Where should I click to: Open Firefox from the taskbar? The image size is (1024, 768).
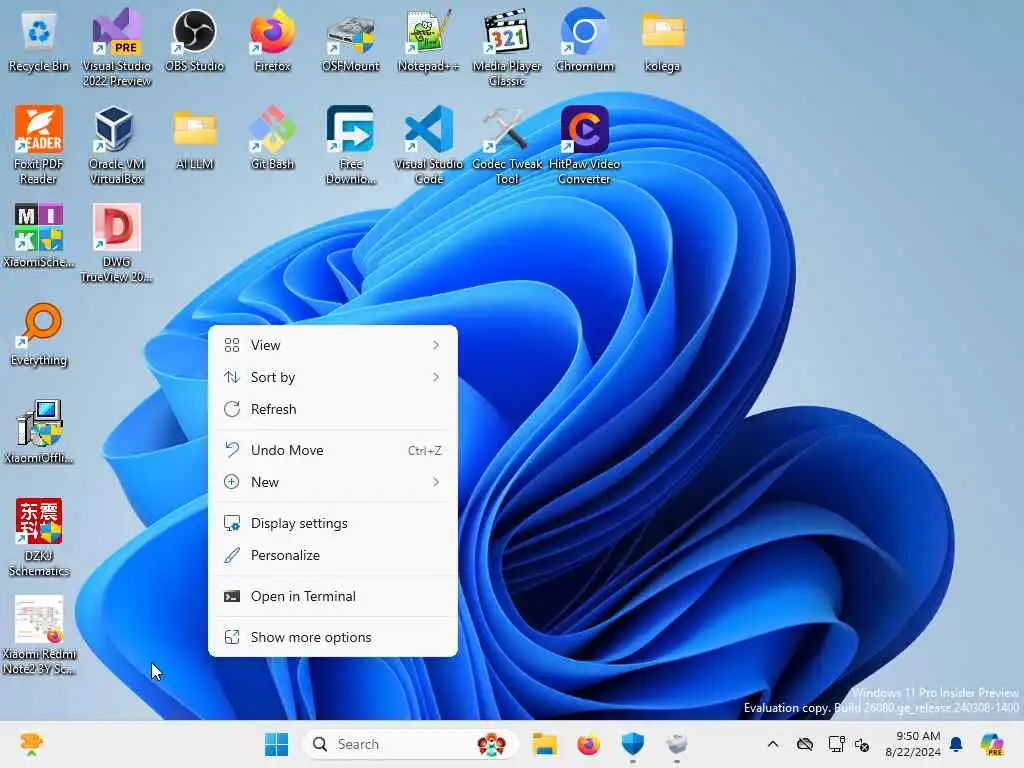pos(588,744)
